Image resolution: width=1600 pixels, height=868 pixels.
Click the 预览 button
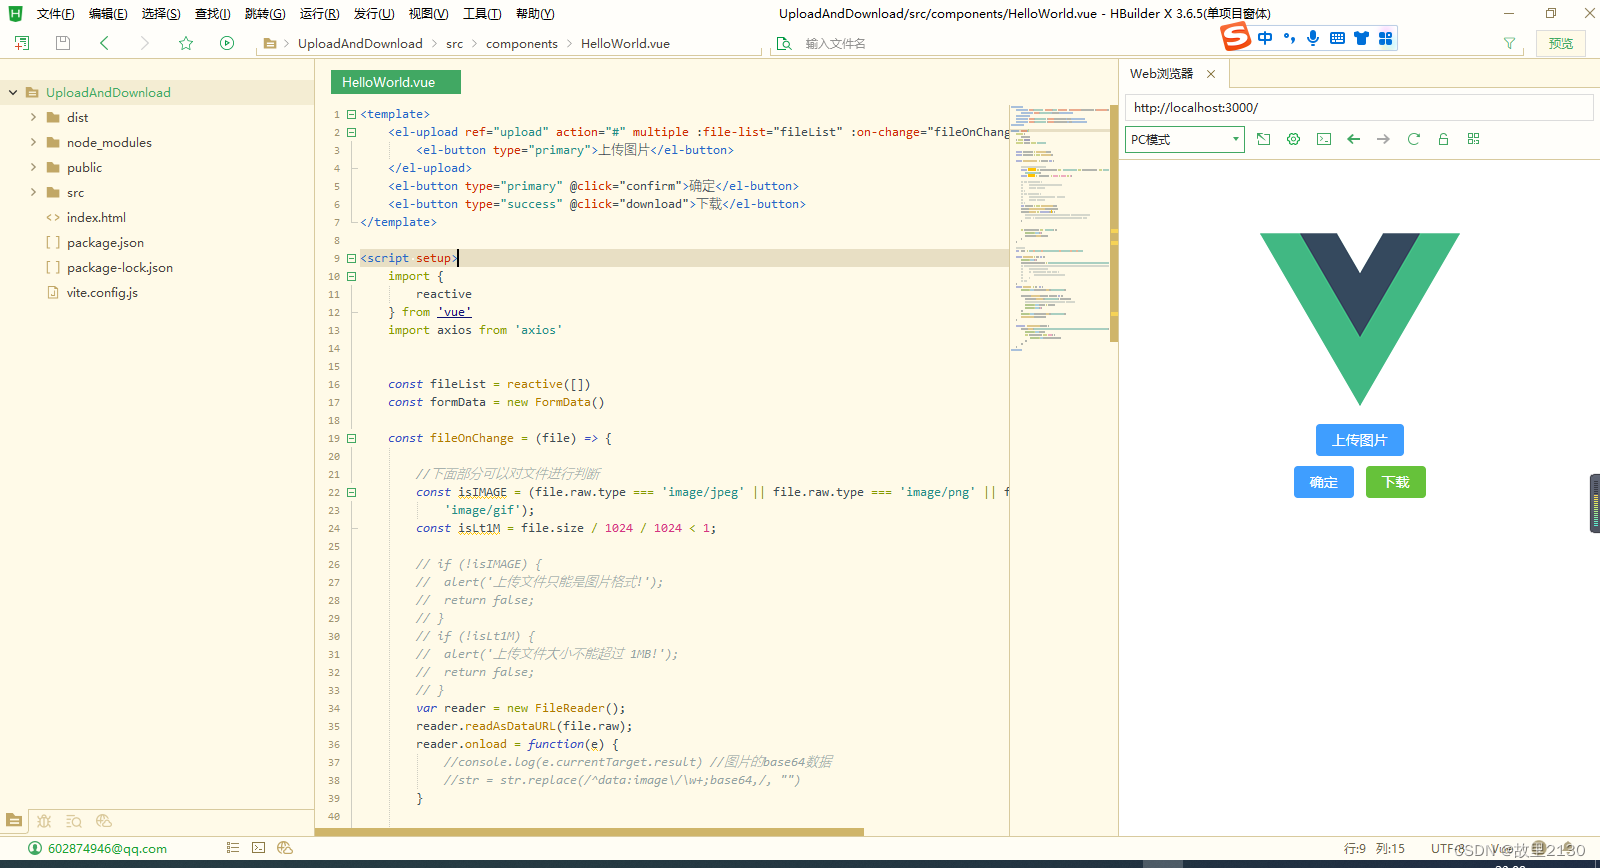1561,43
